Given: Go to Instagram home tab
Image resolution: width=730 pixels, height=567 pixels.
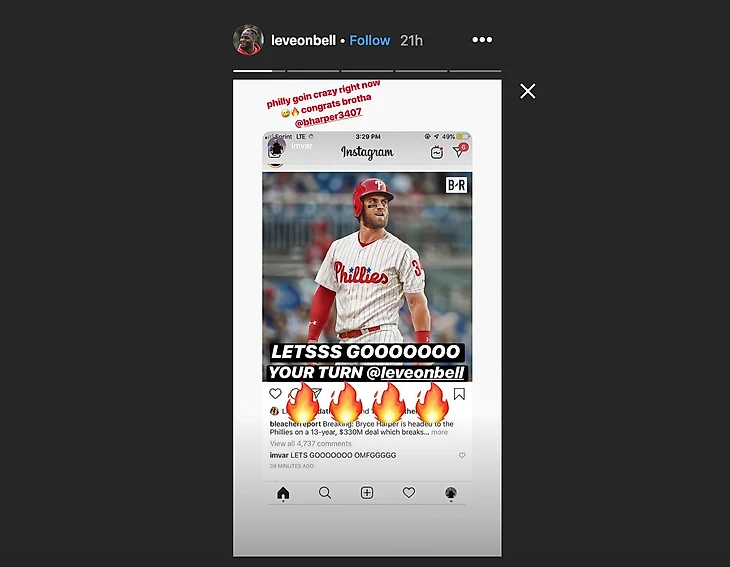Looking at the screenshot, I should pos(283,493).
